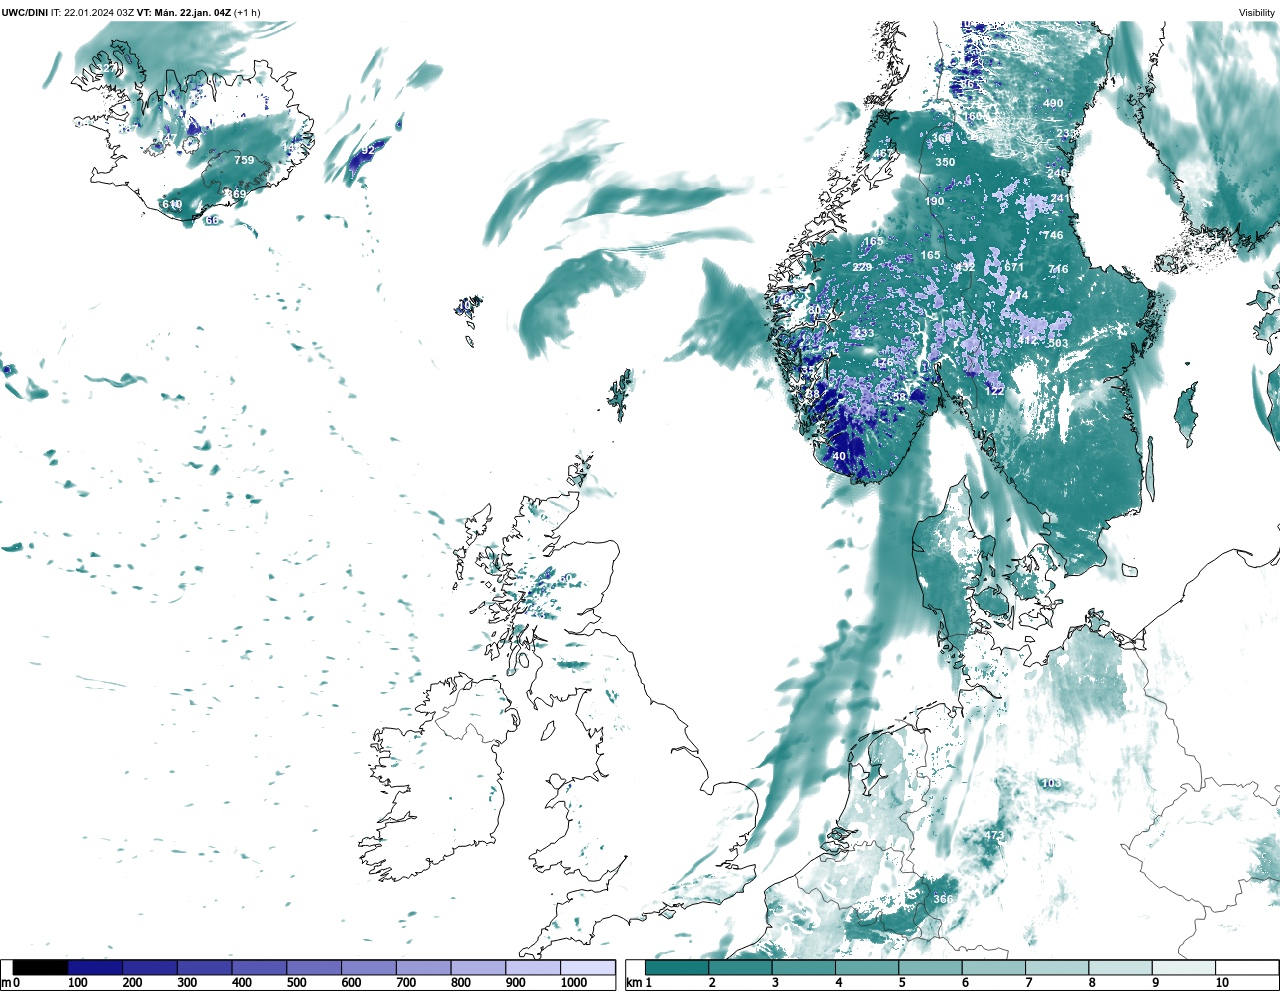This screenshot has width=1280, height=991.
Task: Click the '233' value in Norway
Action: (x=864, y=334)
